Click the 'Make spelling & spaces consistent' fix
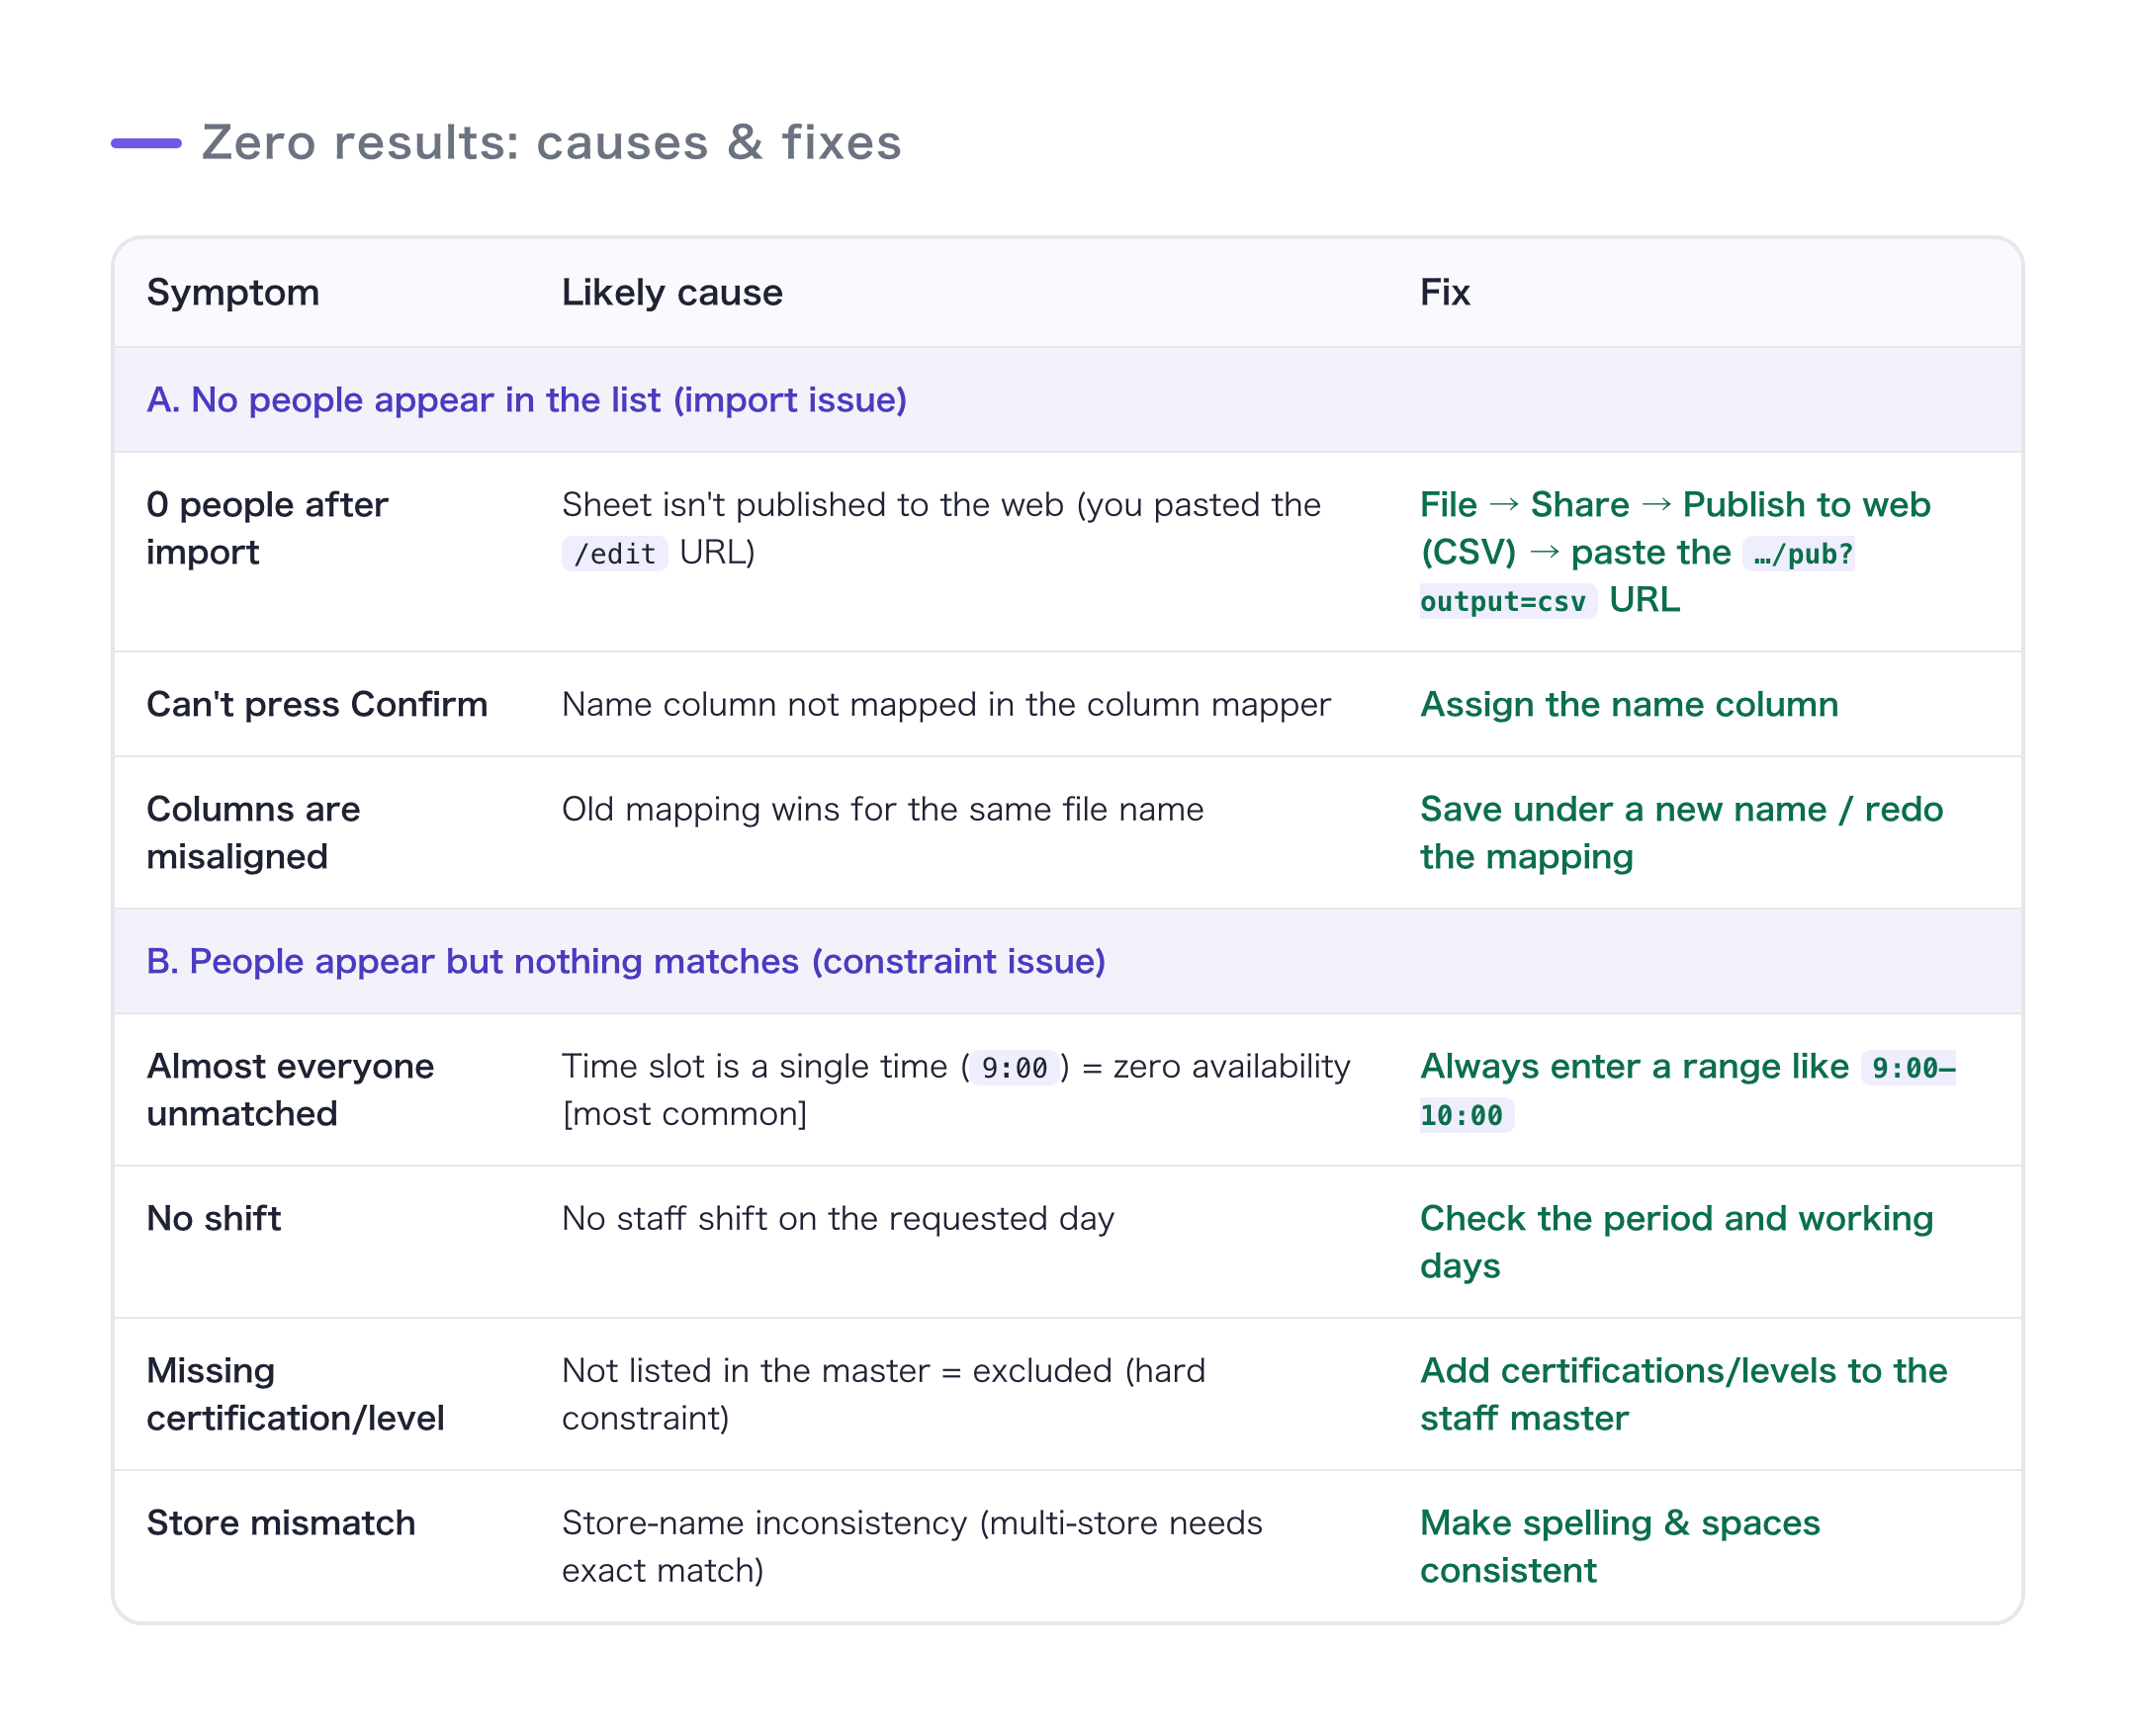 click(x=1619, y=1545)
